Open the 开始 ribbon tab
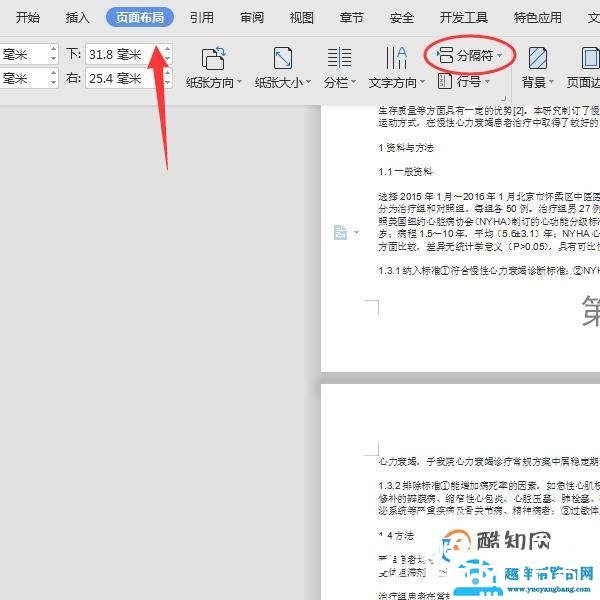The image size is (600, 600). 28,17
